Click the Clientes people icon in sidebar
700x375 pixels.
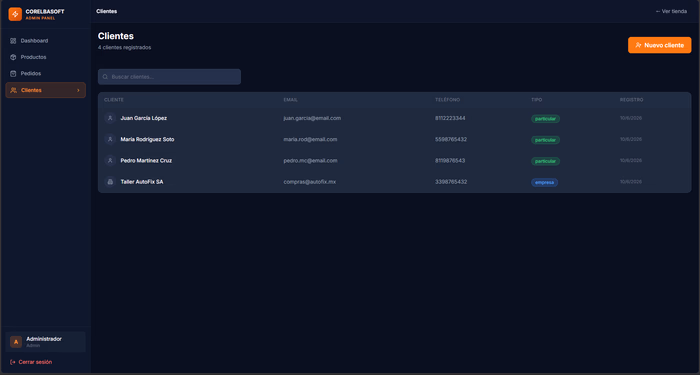13,90
